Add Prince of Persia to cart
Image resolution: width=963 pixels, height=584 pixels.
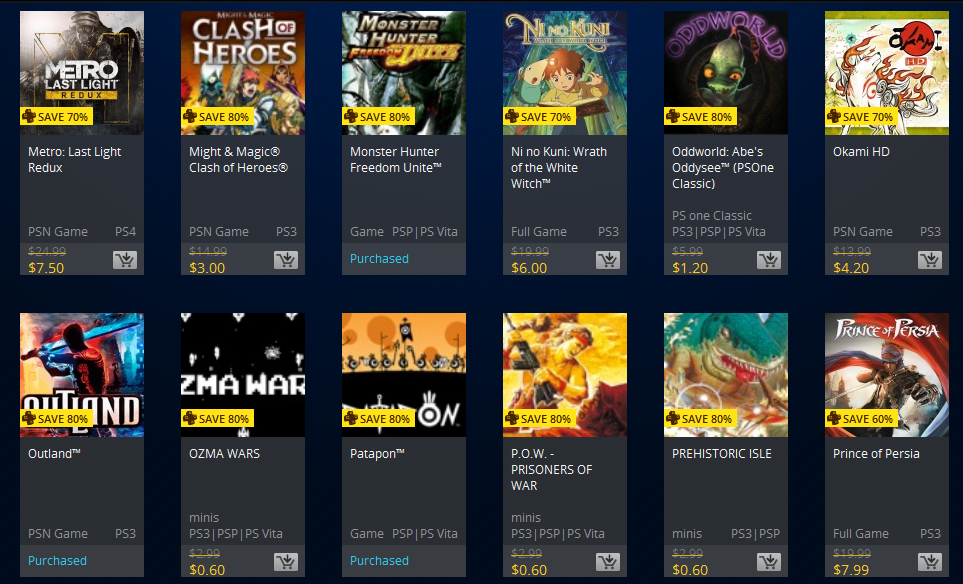pyautogui.click(x=929, y=562)
